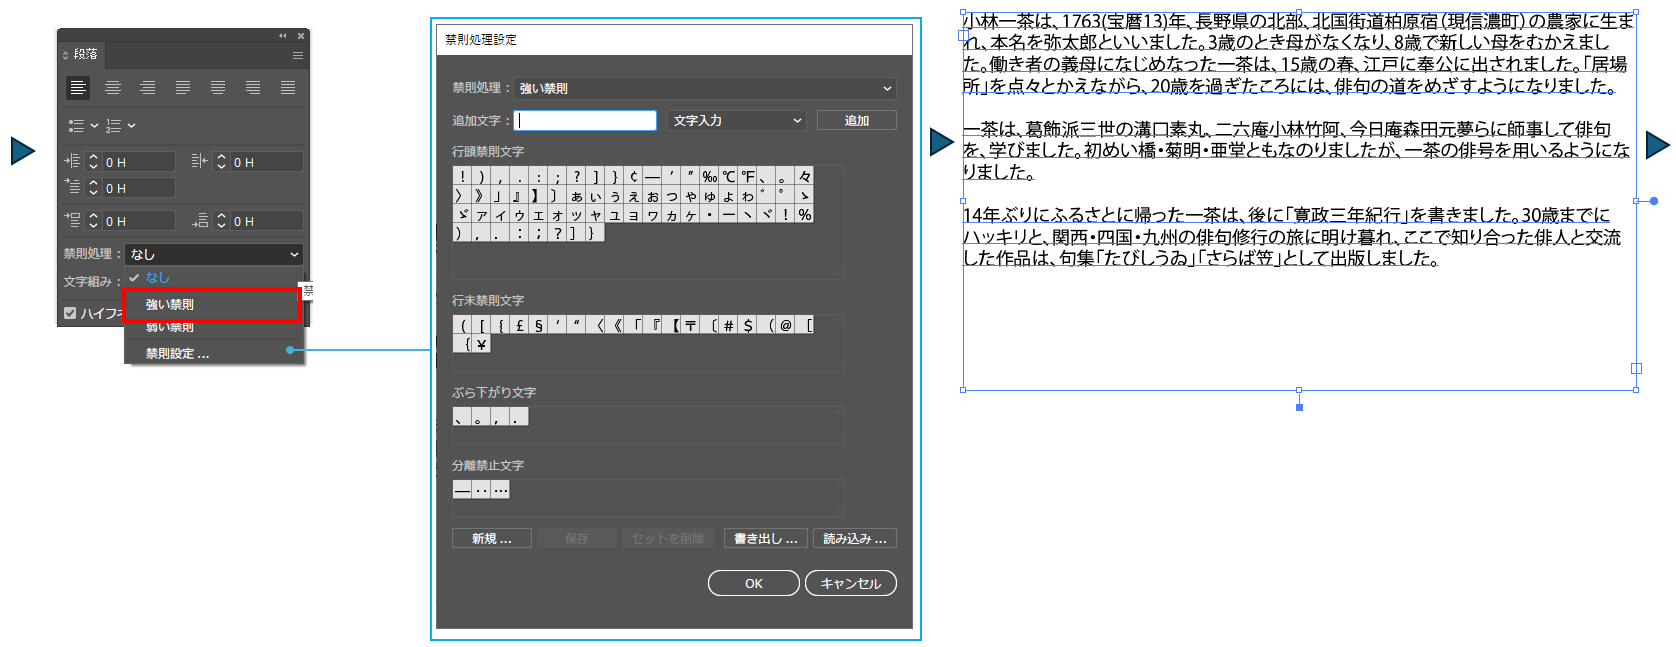Apply the numbered list icon
Screen dimensions: 1676x647
113,126
